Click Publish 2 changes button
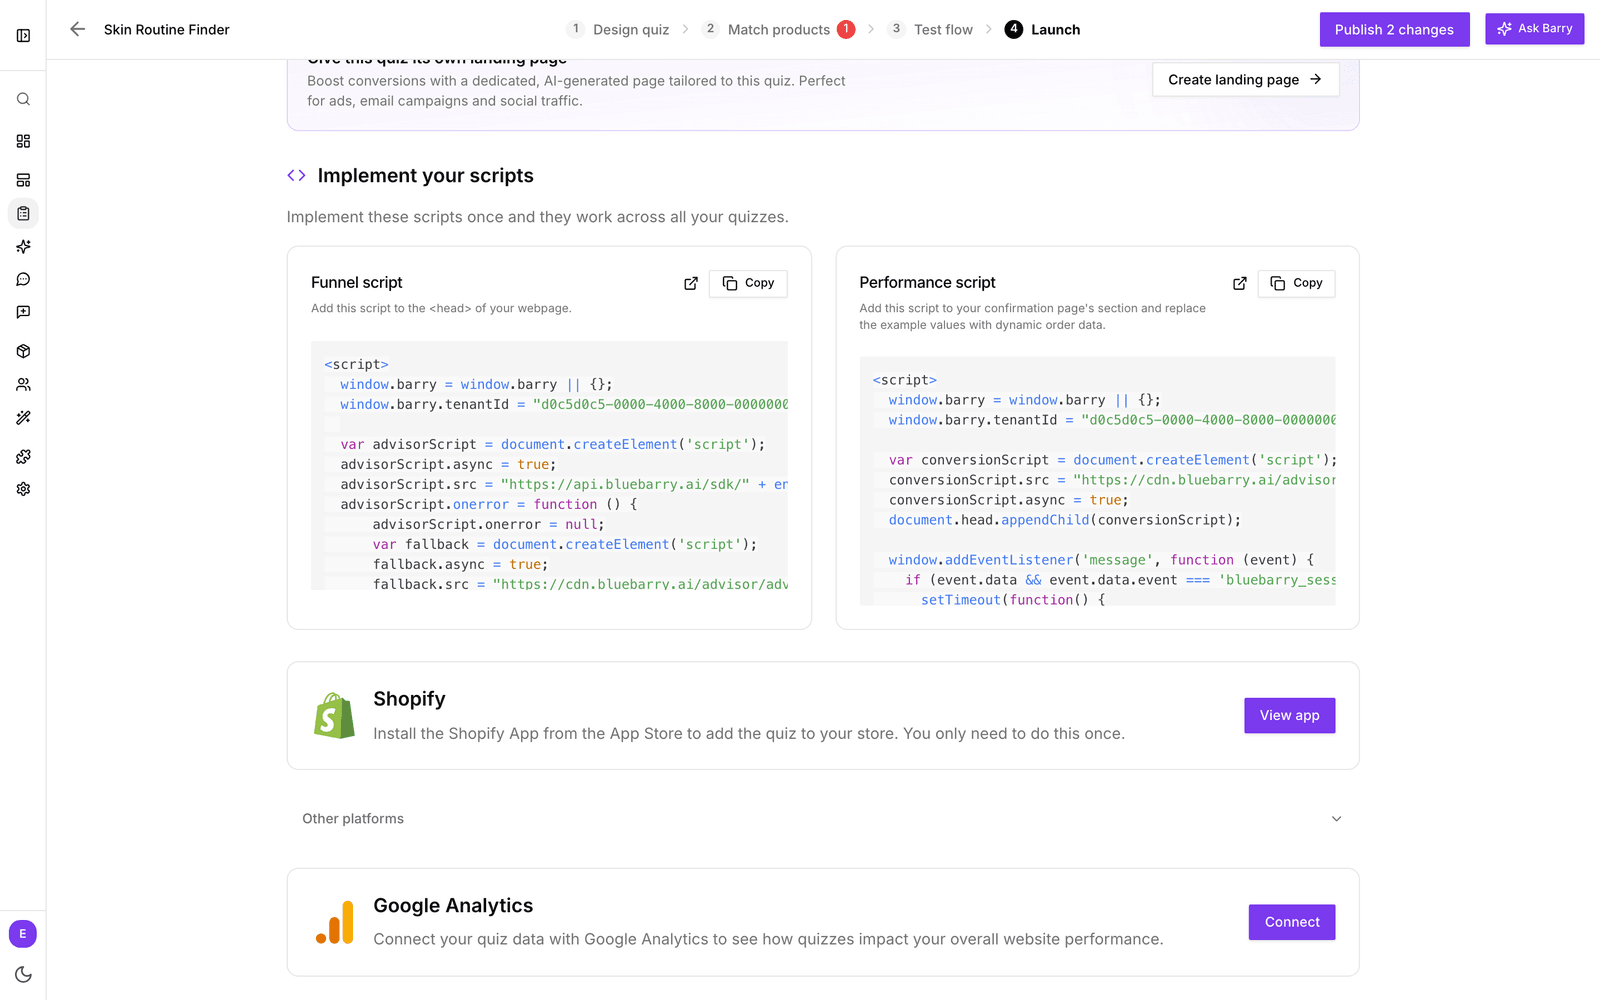This screenshot has height=1000, width=1600. [x=1394, y=29]
